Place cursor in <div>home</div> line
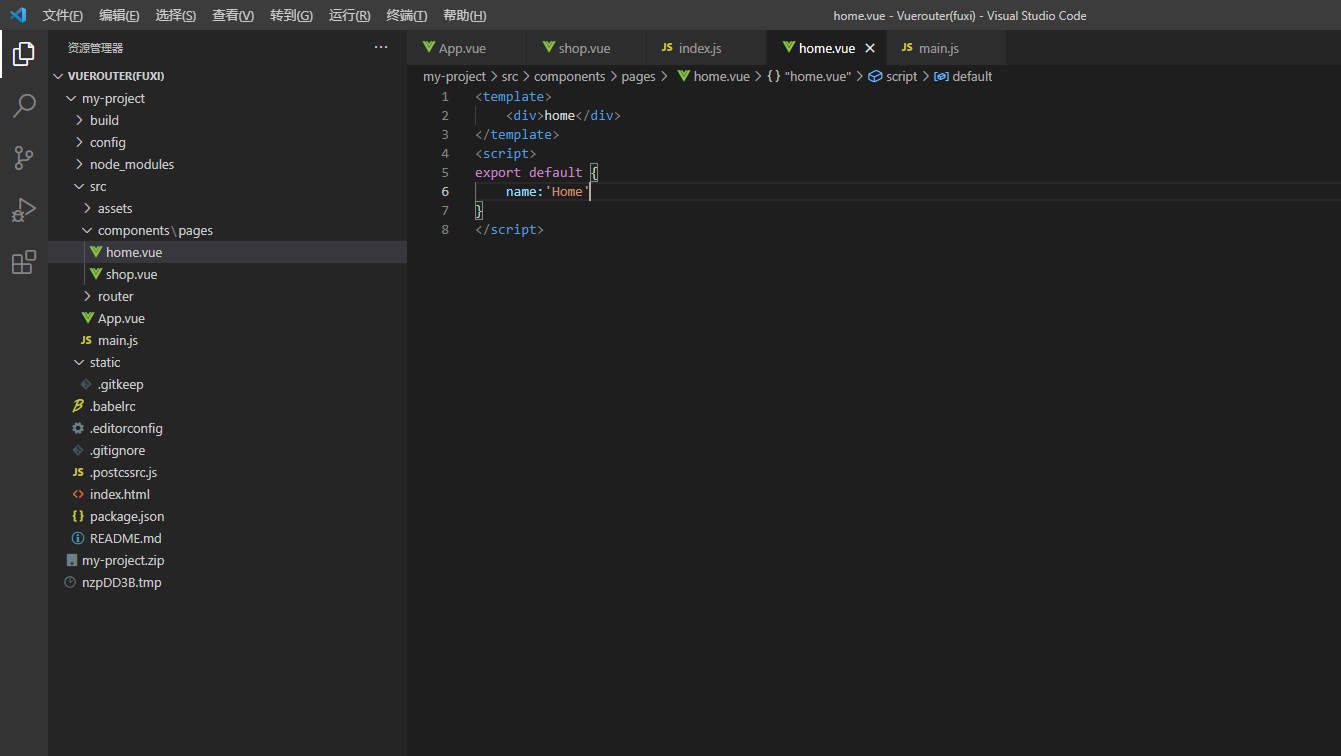Viewport: 1341px width, 756px height. click(563, 115)
